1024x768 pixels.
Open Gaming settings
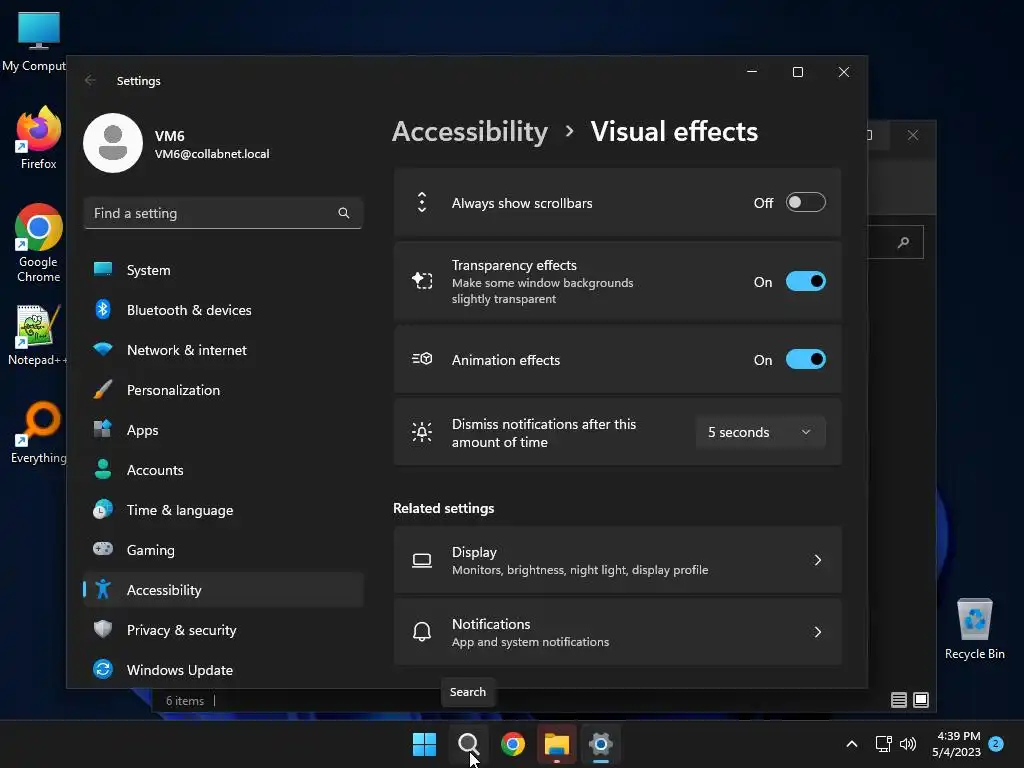223,550
